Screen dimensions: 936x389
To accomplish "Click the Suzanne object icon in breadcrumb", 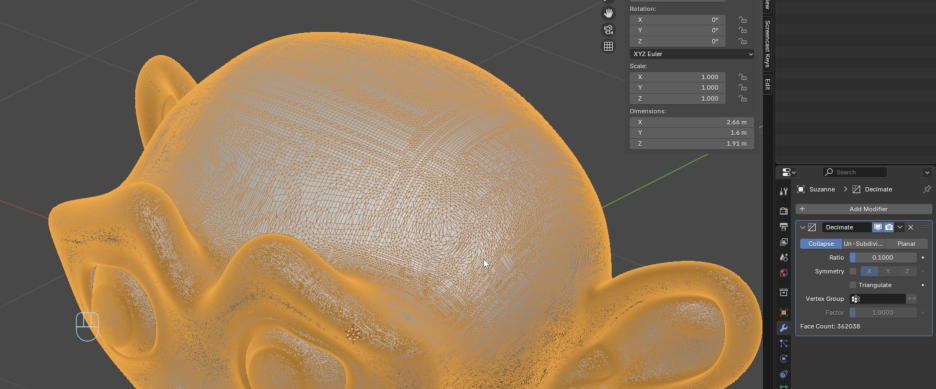I will pyautogui.click(x=800, y=189).
